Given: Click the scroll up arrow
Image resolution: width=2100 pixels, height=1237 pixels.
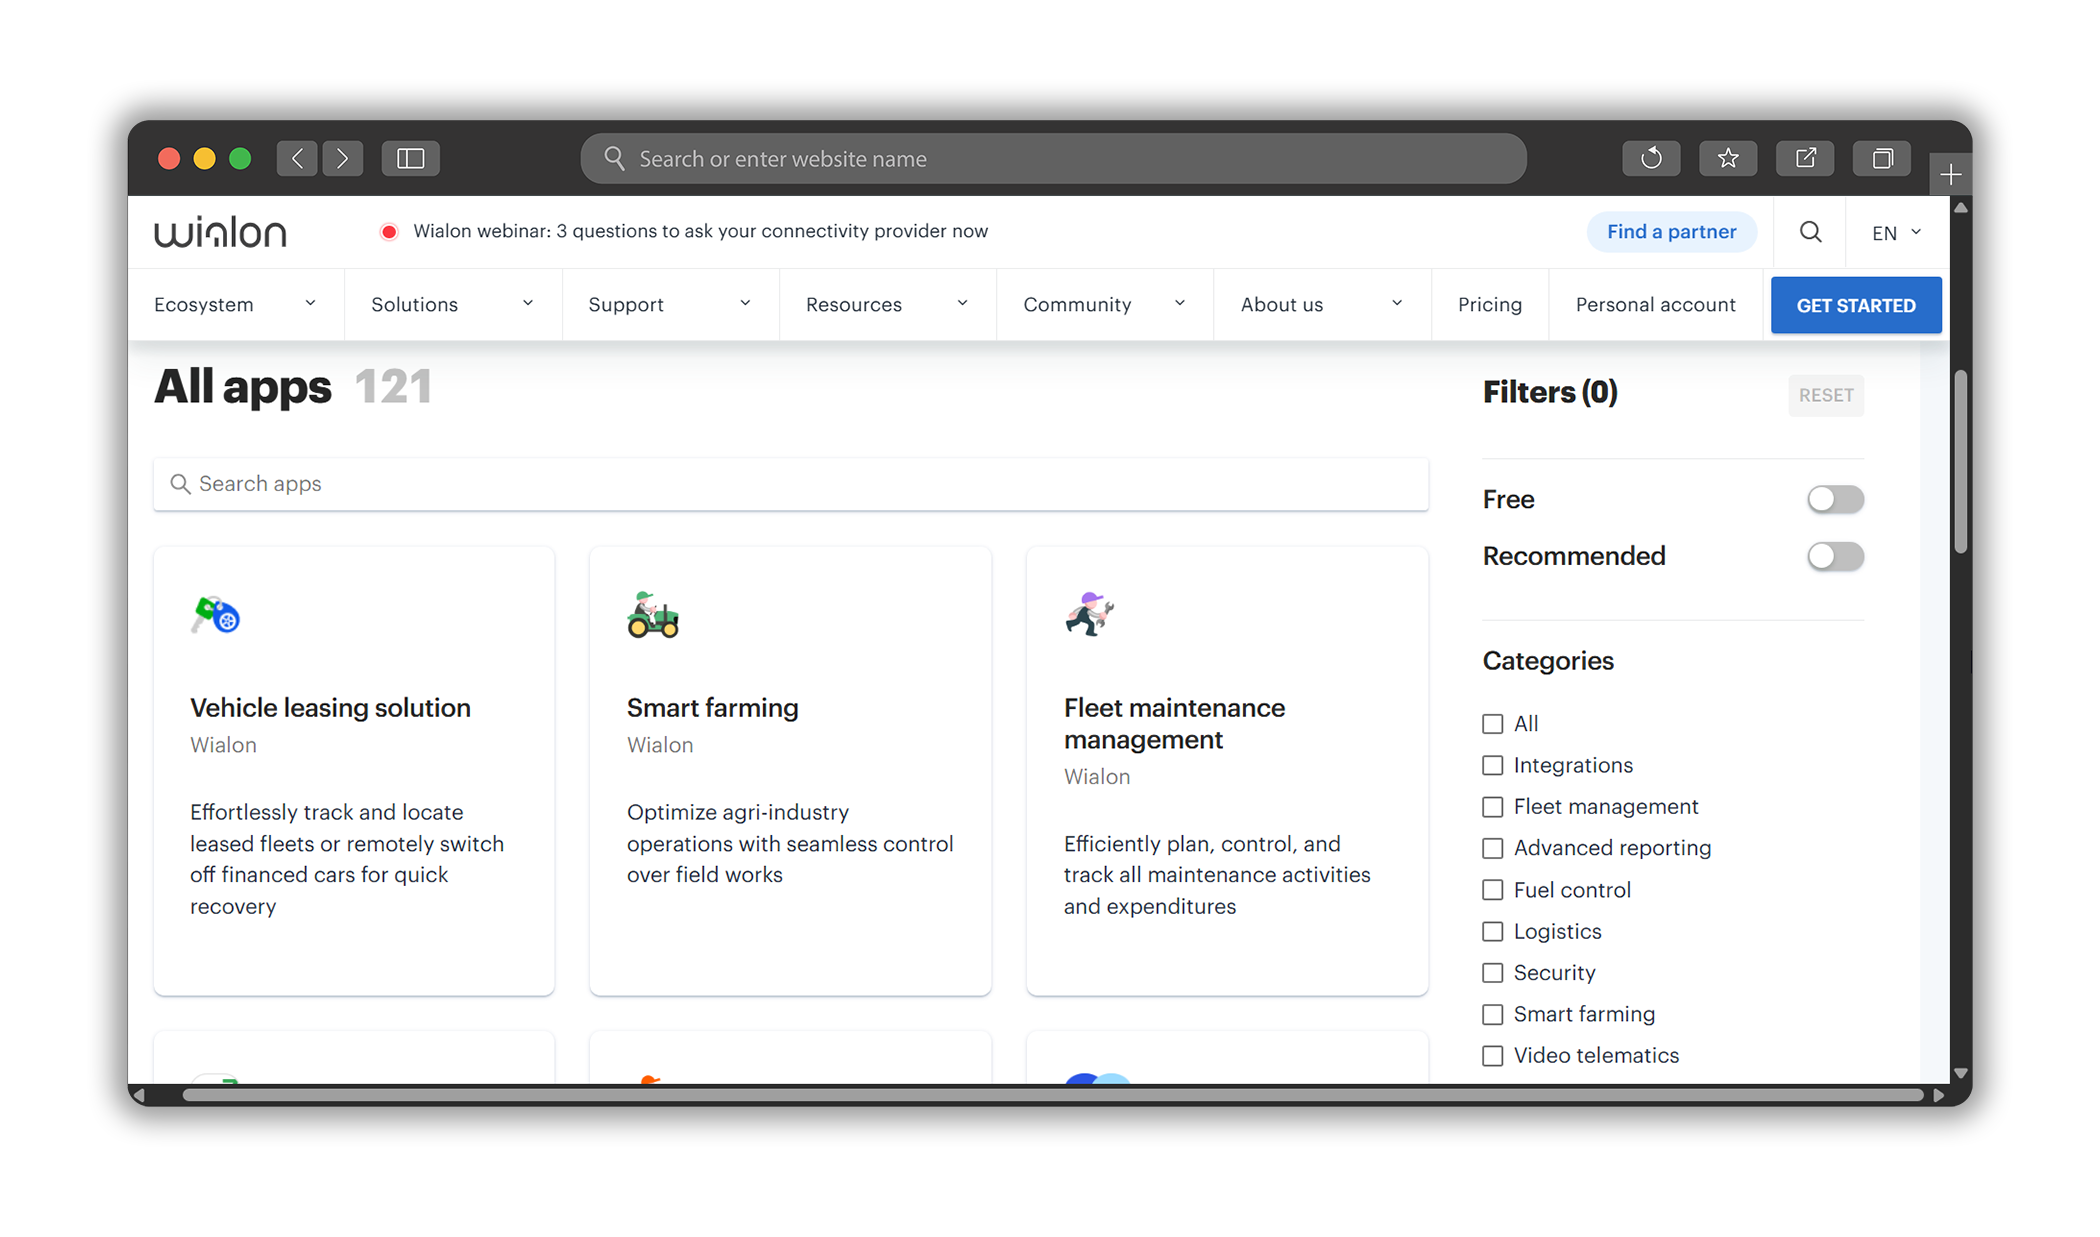Looking at the screenshot, I should pyautogui.click(x=1961, y=208).
